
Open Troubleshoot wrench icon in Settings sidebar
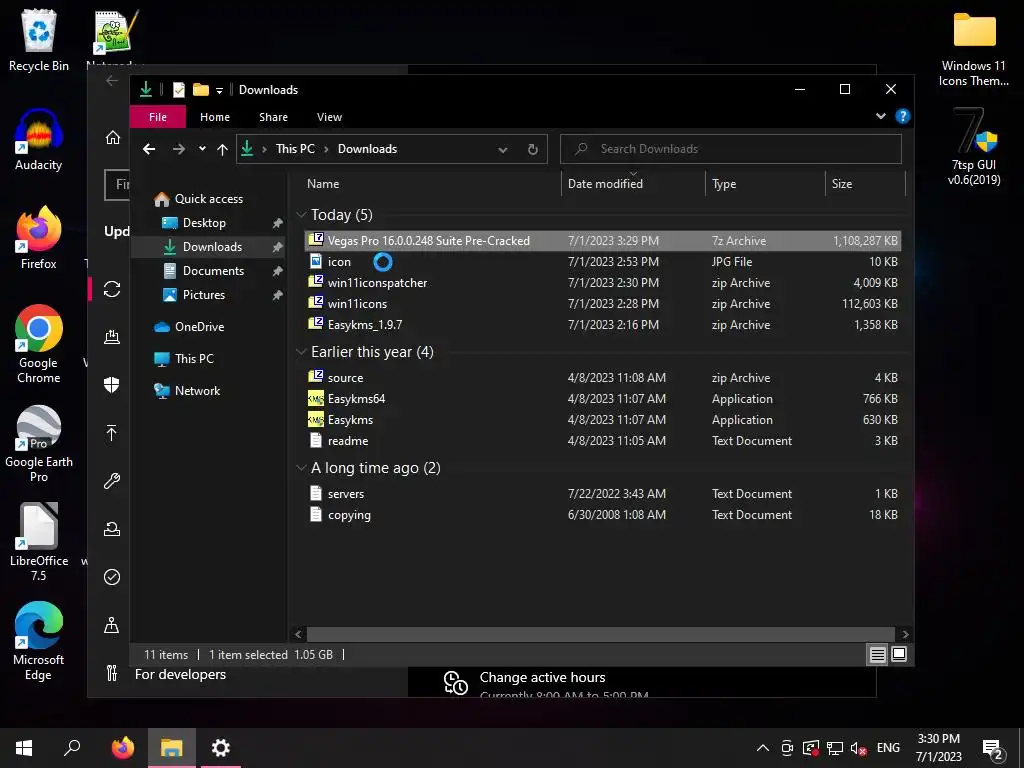point(112,481)
